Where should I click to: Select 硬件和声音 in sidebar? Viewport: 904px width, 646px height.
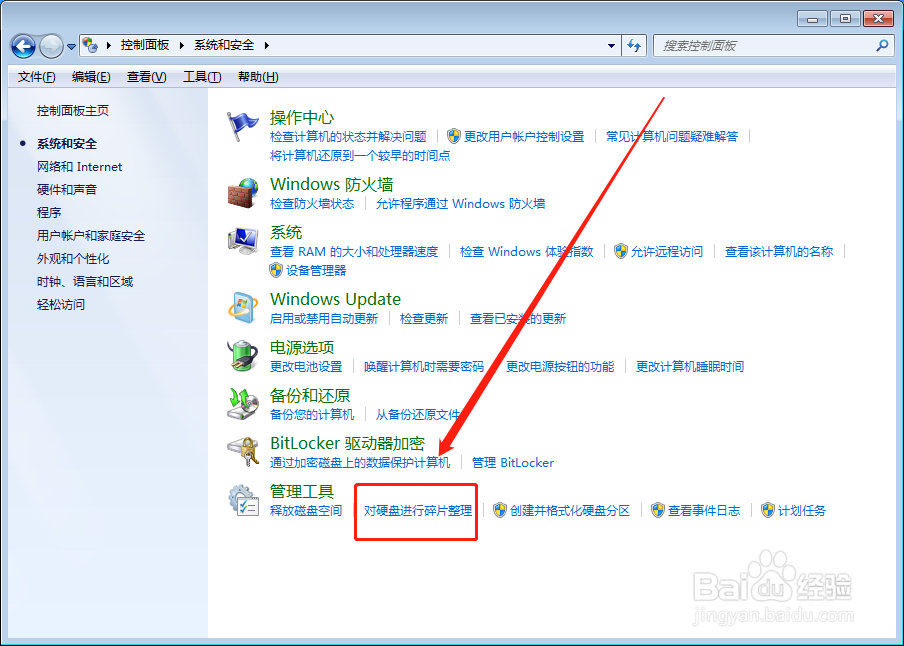(x=67, y=190)
